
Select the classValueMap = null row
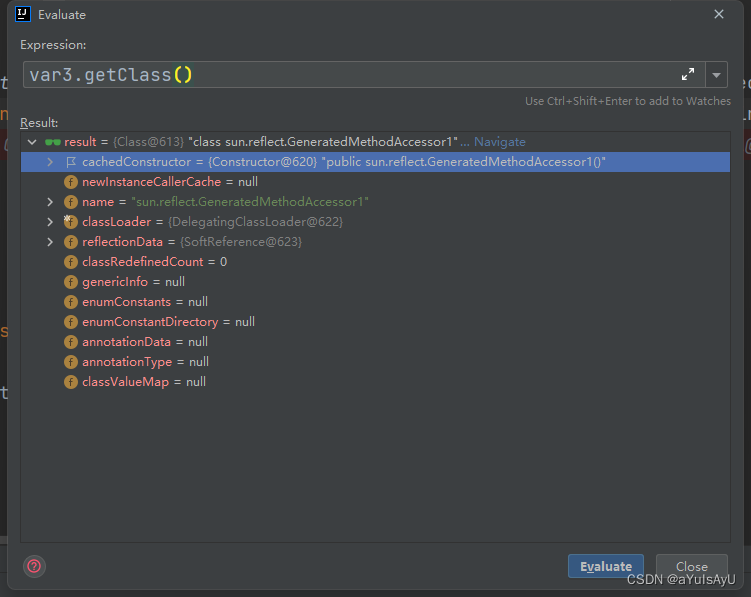point(376,382)
